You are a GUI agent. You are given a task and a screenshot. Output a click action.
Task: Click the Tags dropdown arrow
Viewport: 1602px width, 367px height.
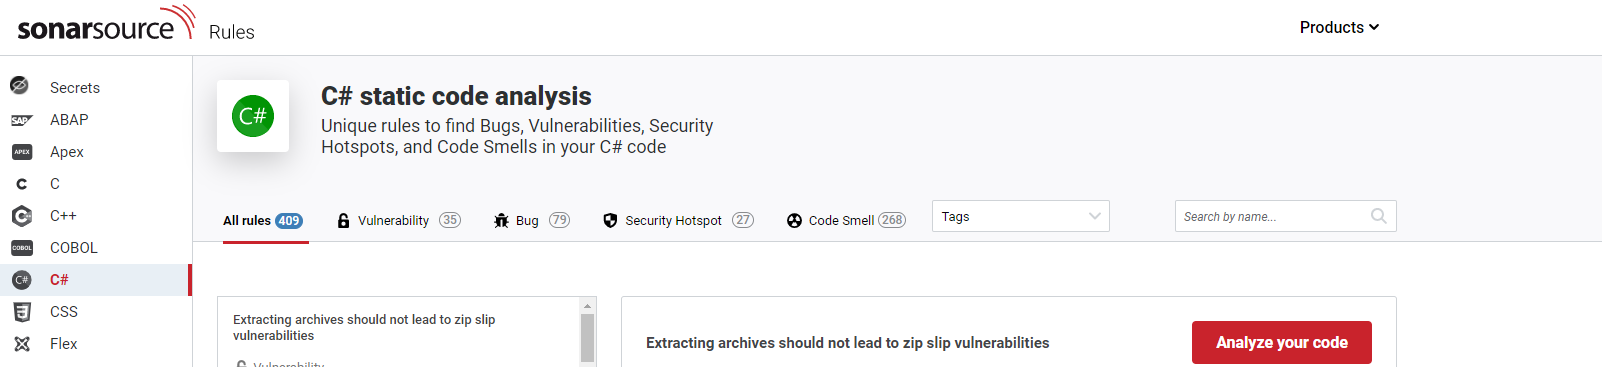click(1095, 216)
